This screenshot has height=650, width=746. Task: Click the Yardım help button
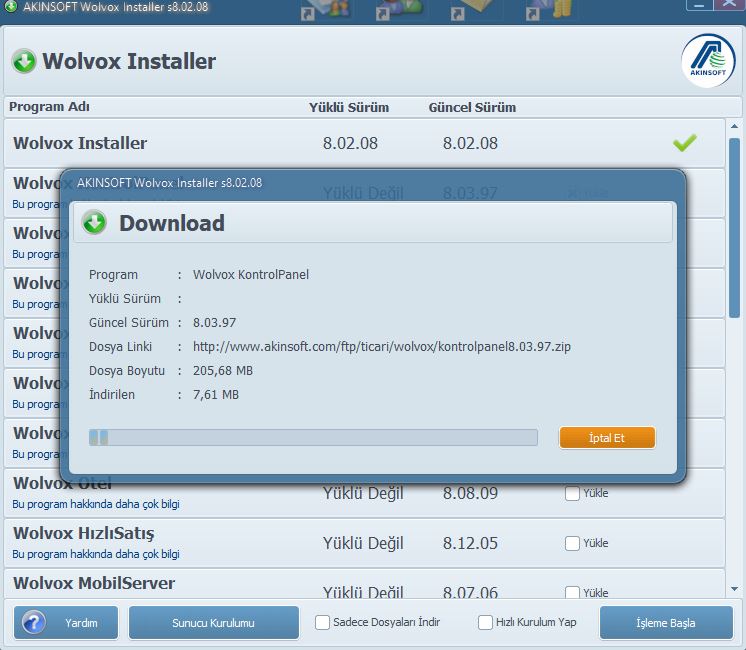[x=66, y=622]
